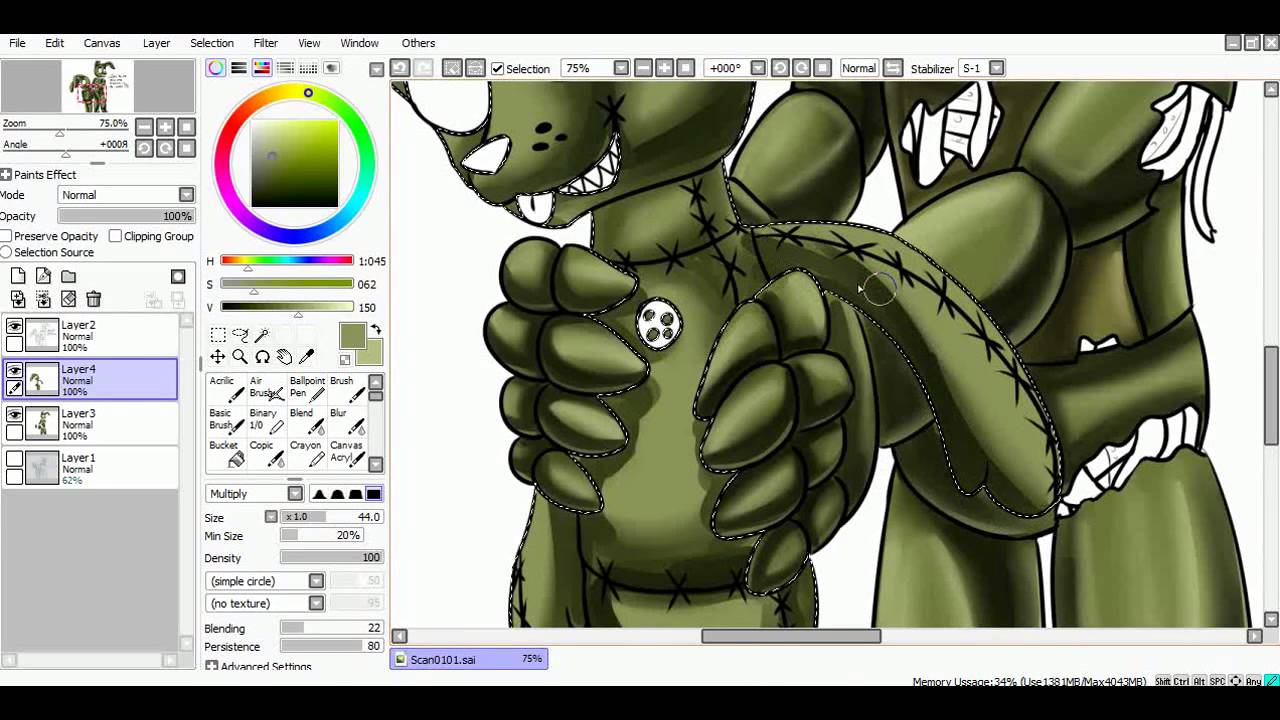Hide Layer3 using its eye icon

tap(14, 414)
